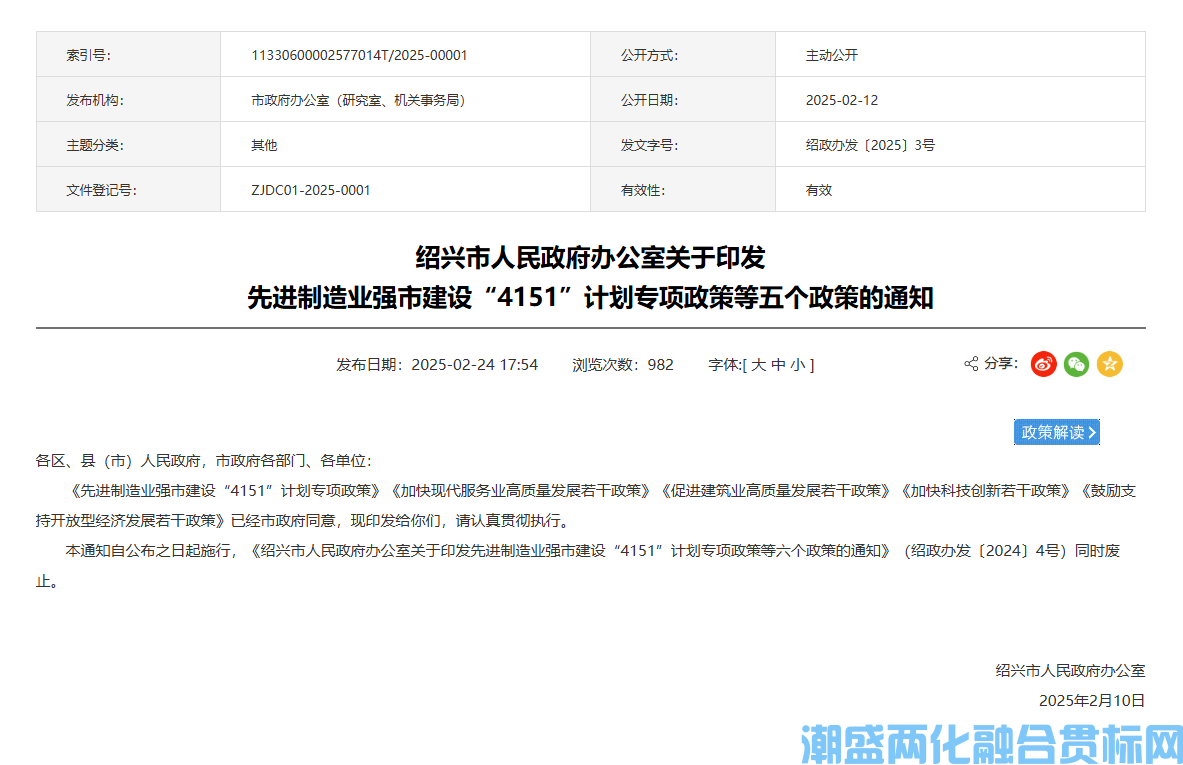Click the 分享 label text
This screenshot has height=765, width=1183.
pos(1001,364)
